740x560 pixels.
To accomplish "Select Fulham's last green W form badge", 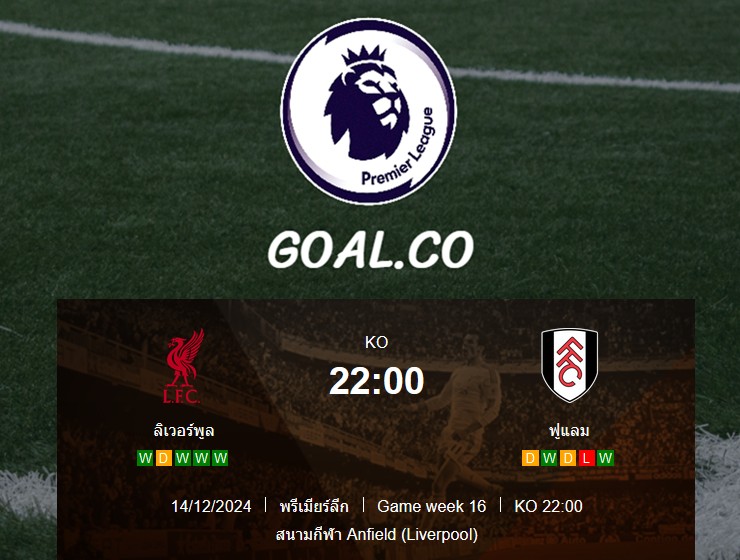I will 605,458.
